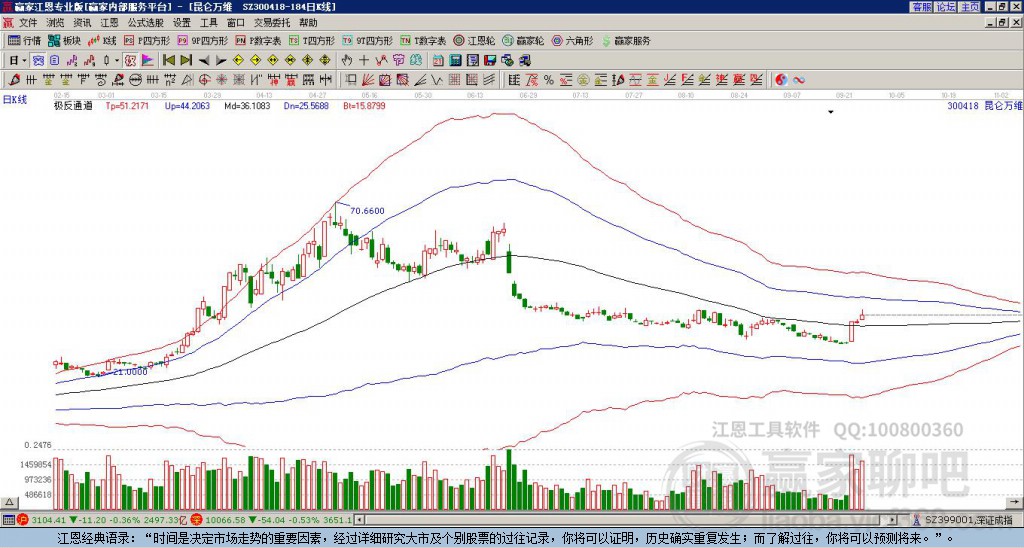Select the crosshair cursor tool
1024x548 pixels.
coord(364,61)
